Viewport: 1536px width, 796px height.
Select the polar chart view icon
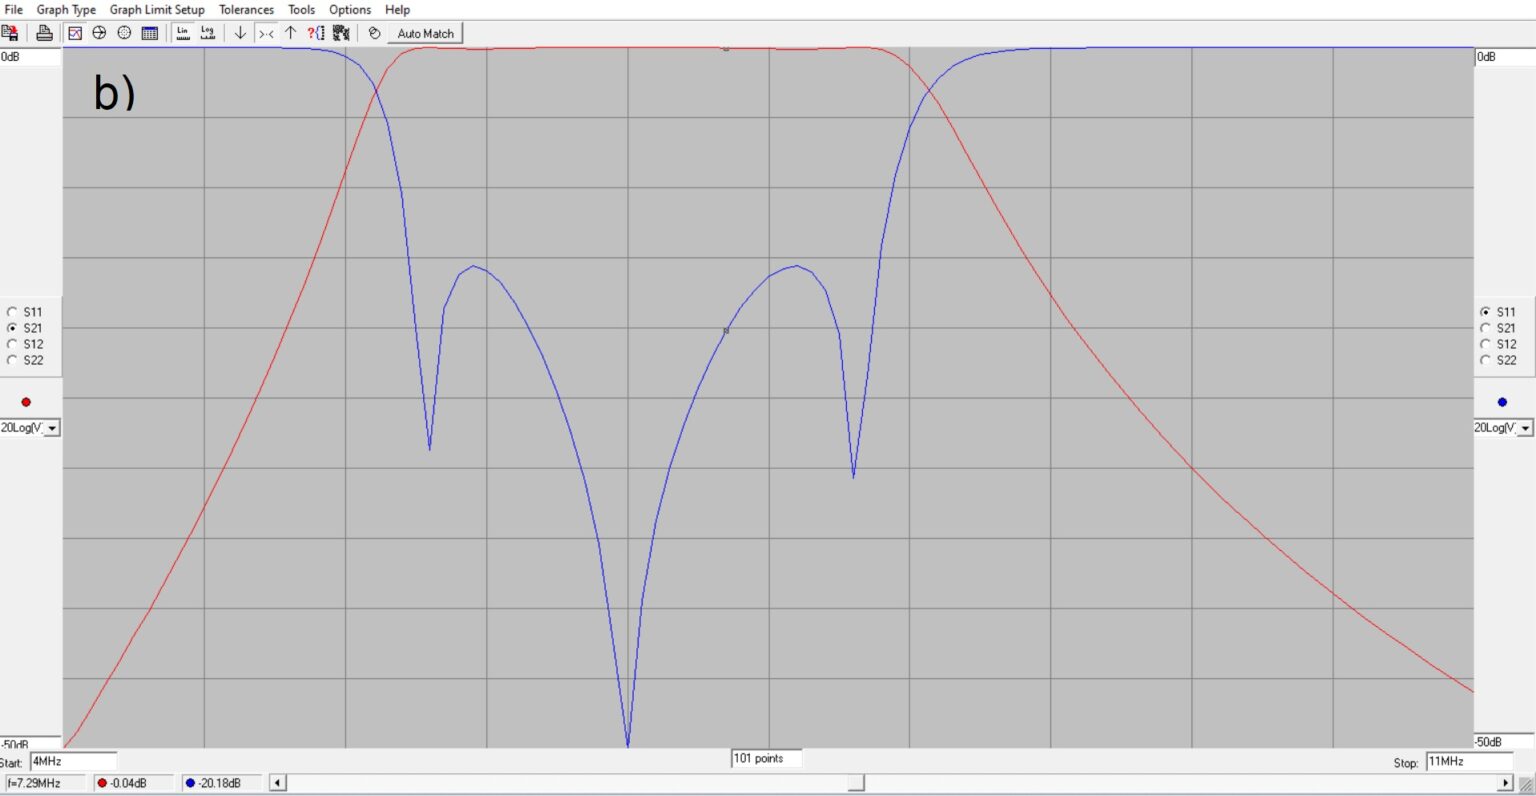pos(124,33)
